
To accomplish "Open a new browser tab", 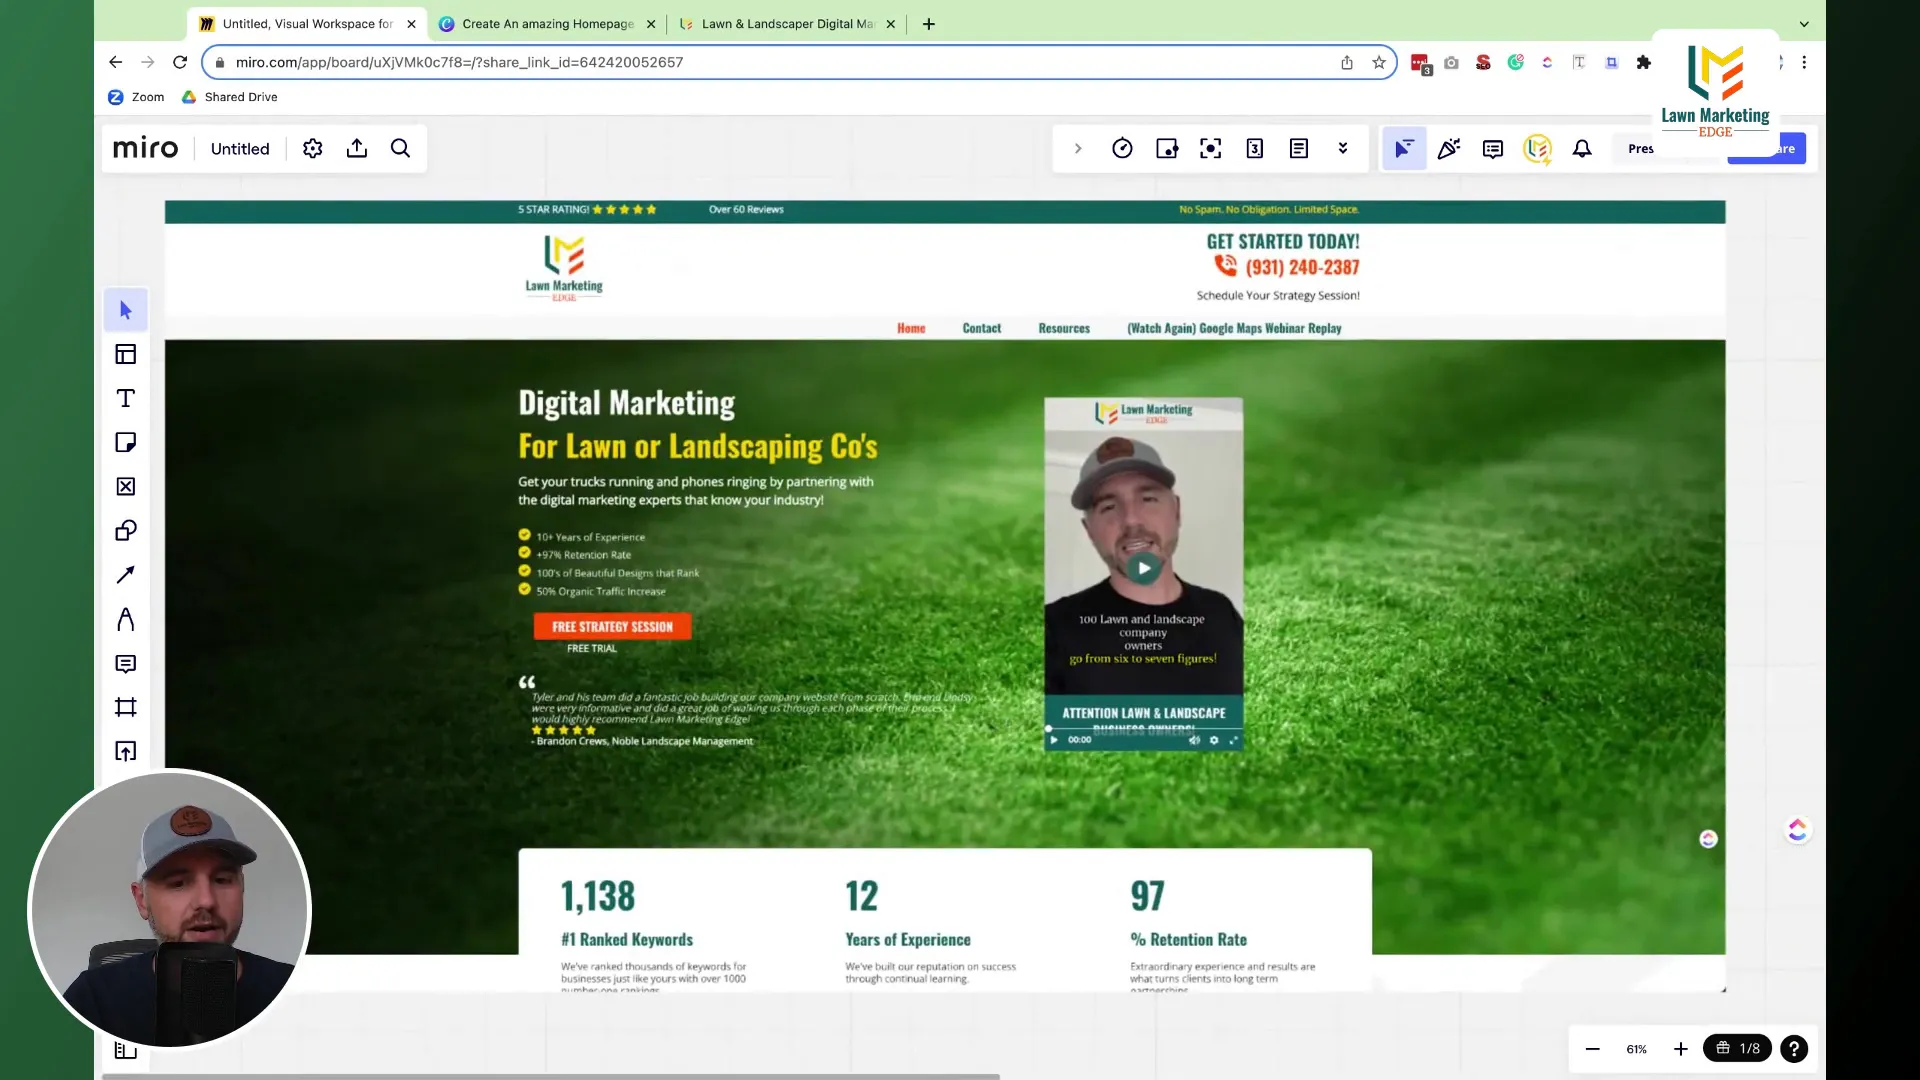I will tap(928, 23).
